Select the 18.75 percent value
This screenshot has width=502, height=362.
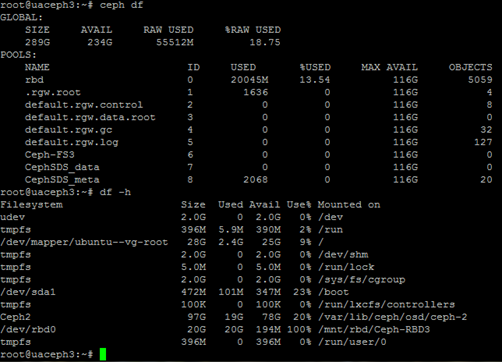pyautogui.click(x=265, y=42)
